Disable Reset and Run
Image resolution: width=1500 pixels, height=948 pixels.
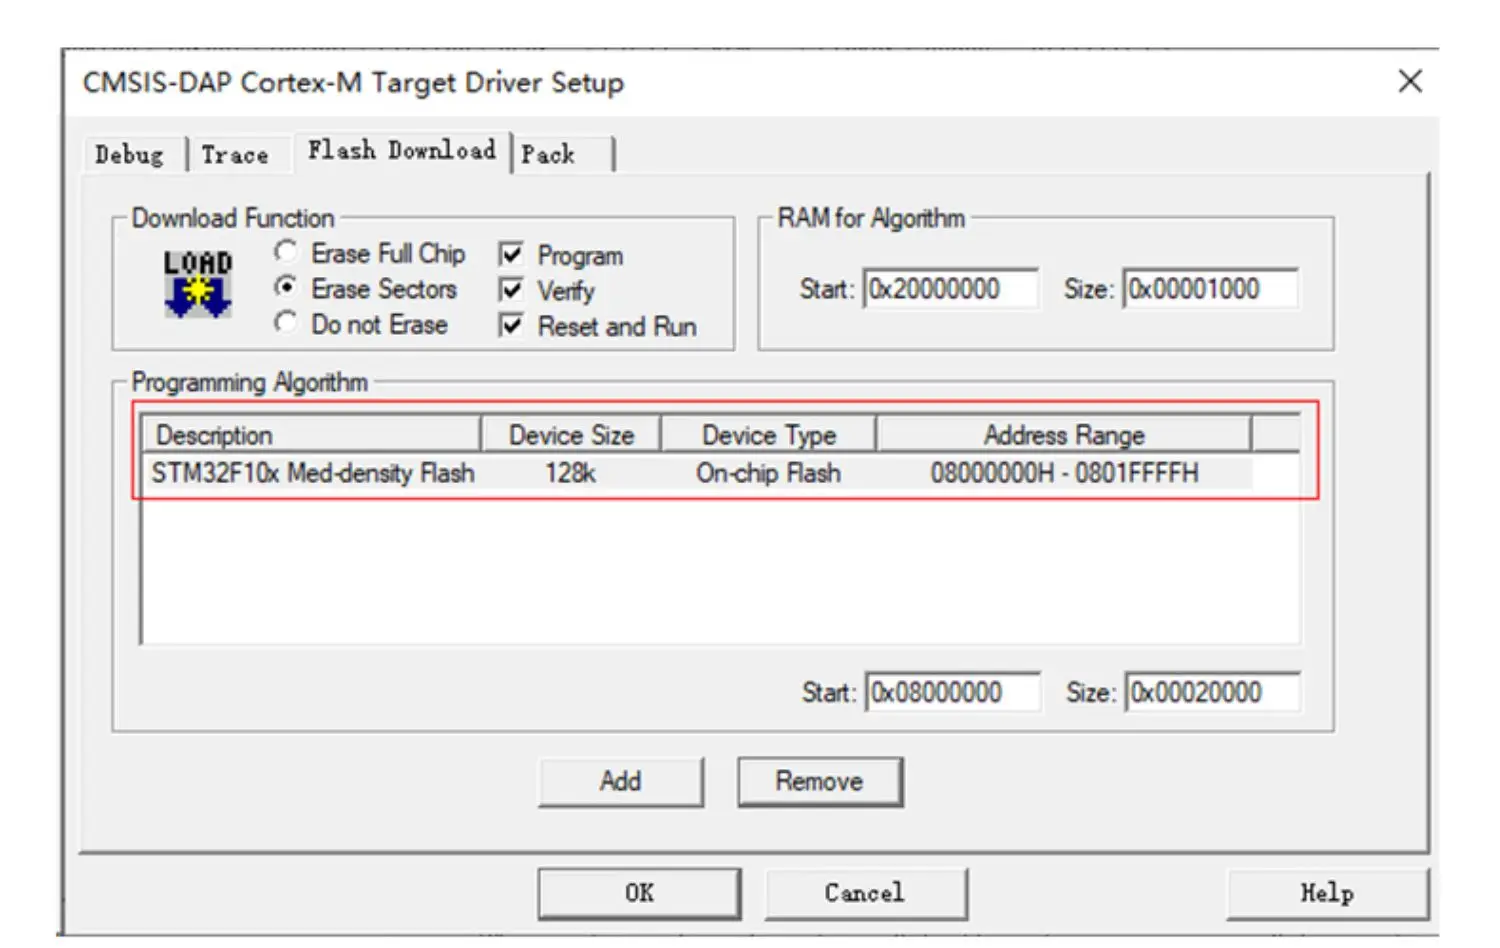coord(511,326)
